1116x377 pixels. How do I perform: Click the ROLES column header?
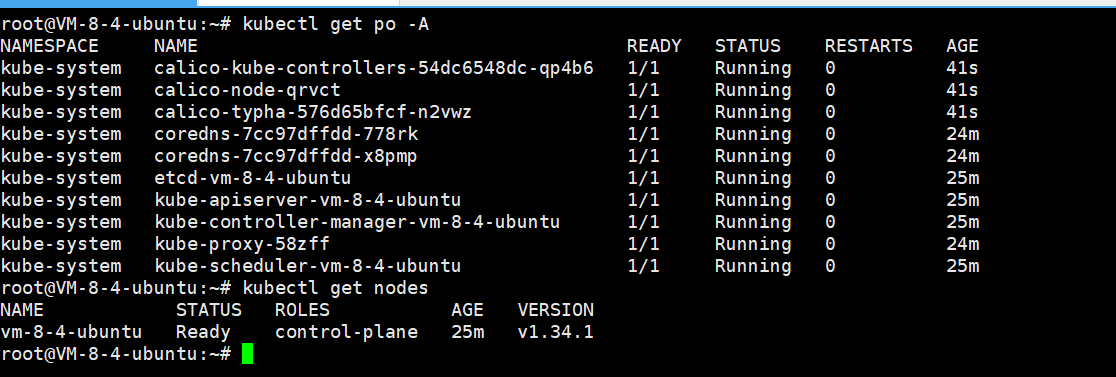302,310
